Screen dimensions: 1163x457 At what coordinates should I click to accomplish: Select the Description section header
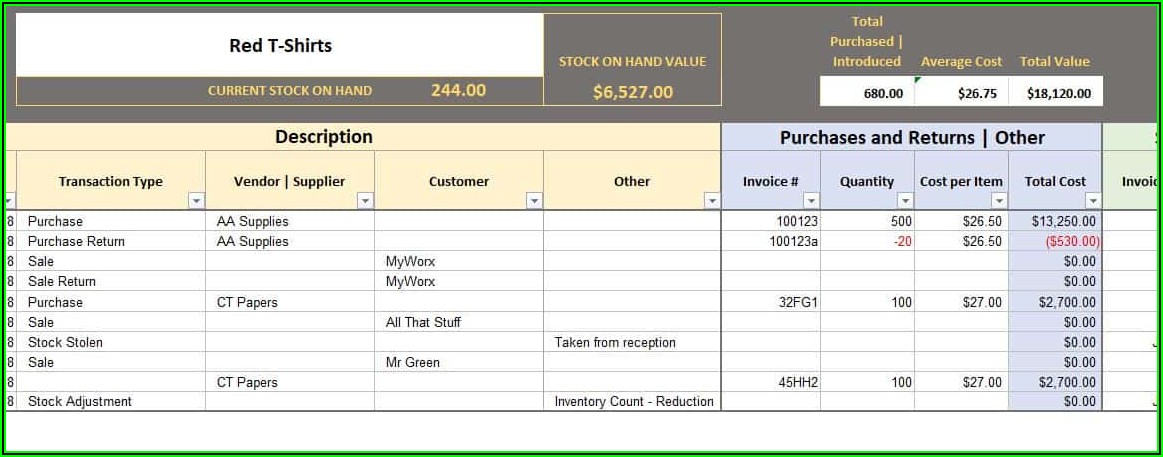click(x=323, y=137)
